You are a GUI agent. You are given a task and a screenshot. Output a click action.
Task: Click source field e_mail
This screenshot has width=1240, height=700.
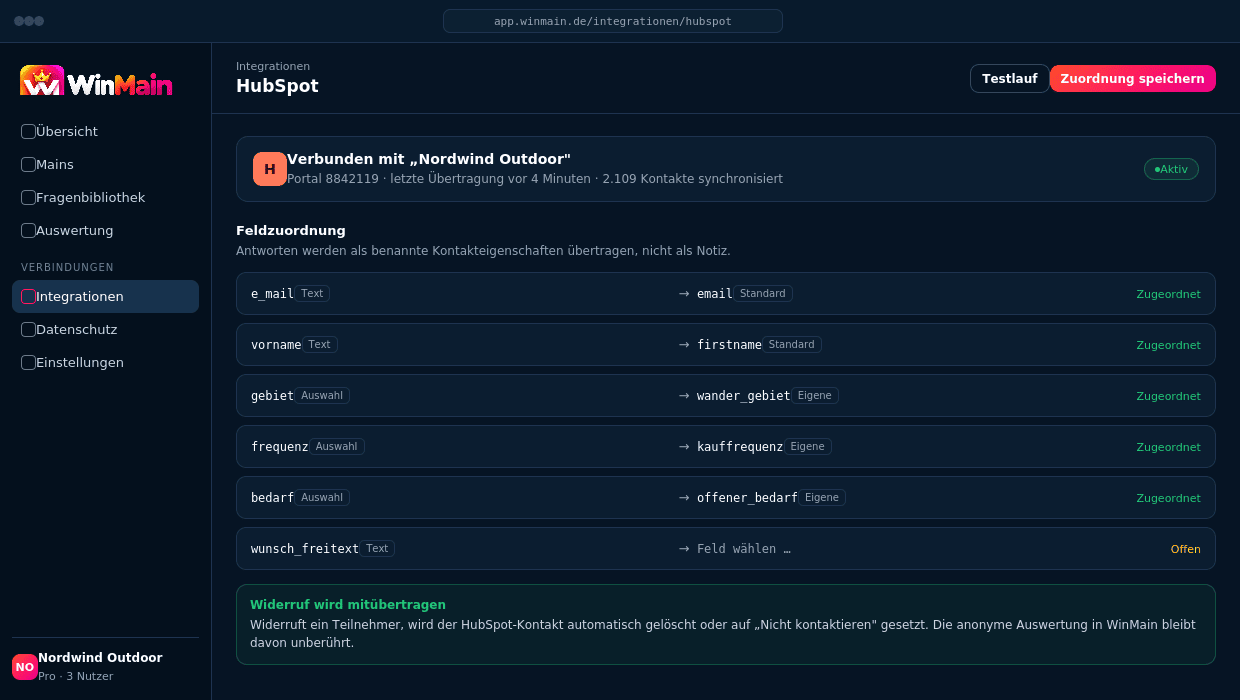[x=272, y=294]
